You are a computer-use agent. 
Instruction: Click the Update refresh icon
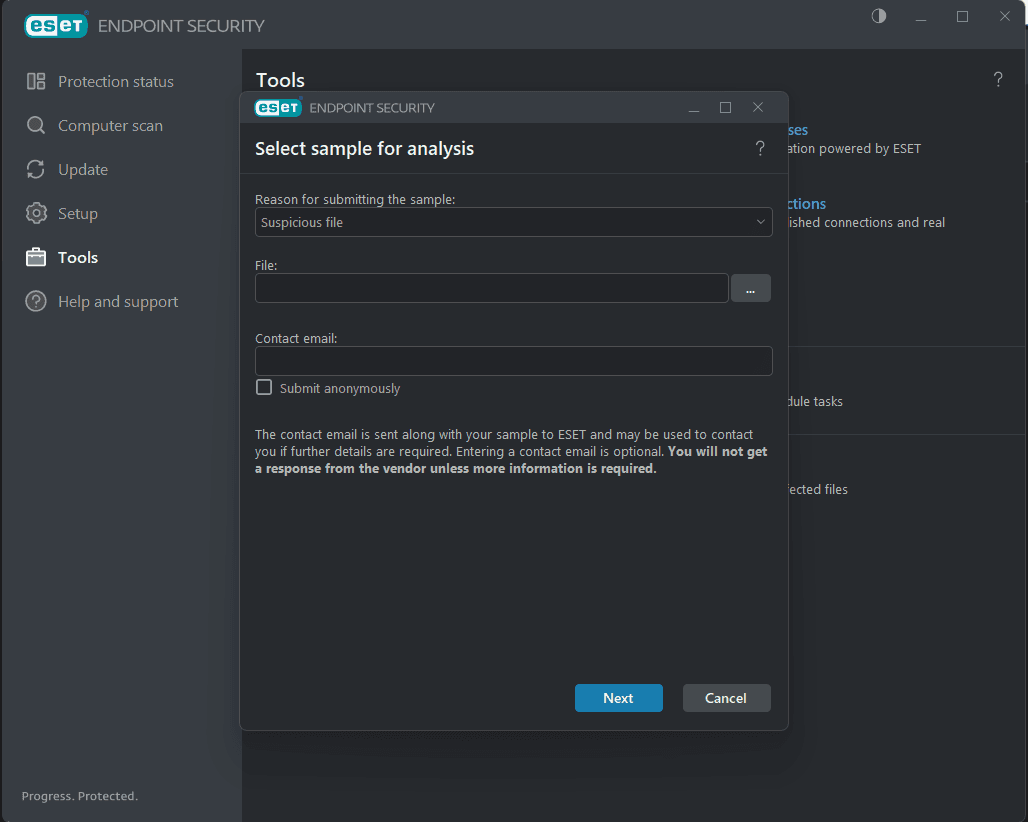click(x=36, y=169)
